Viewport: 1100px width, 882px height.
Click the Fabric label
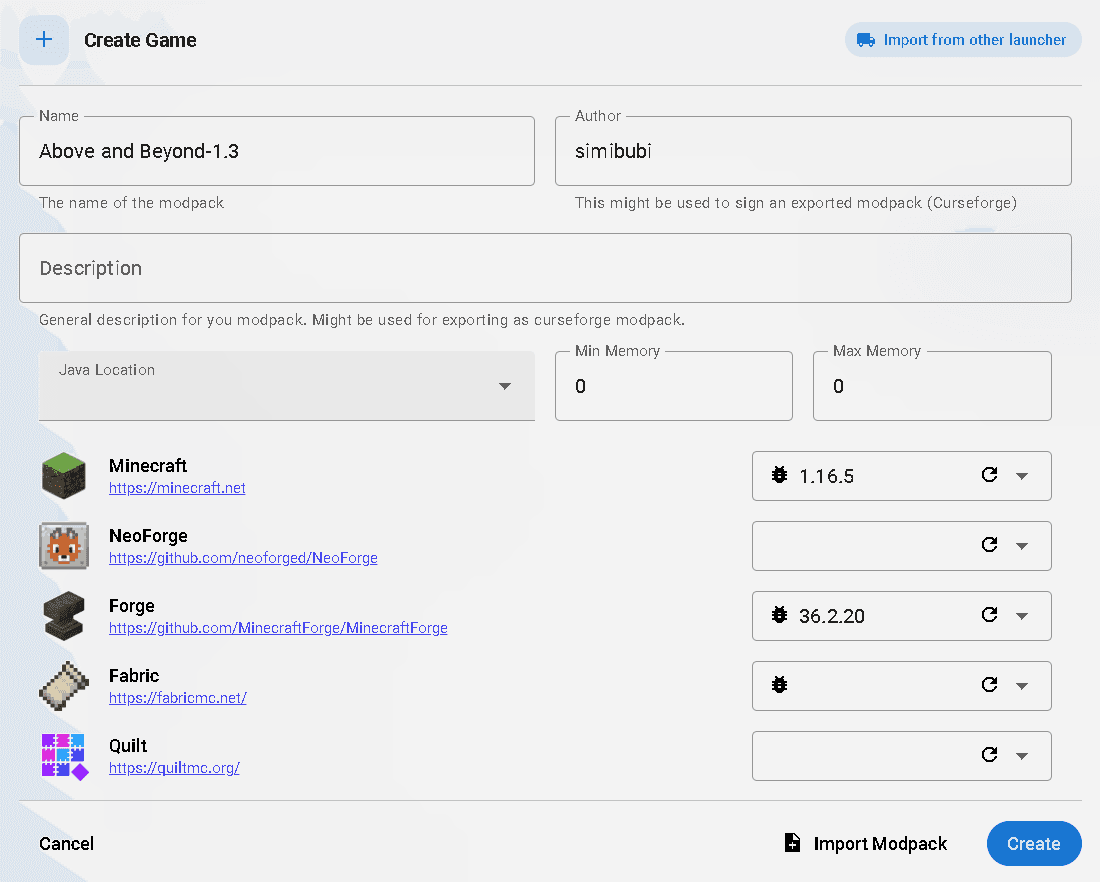134,676
